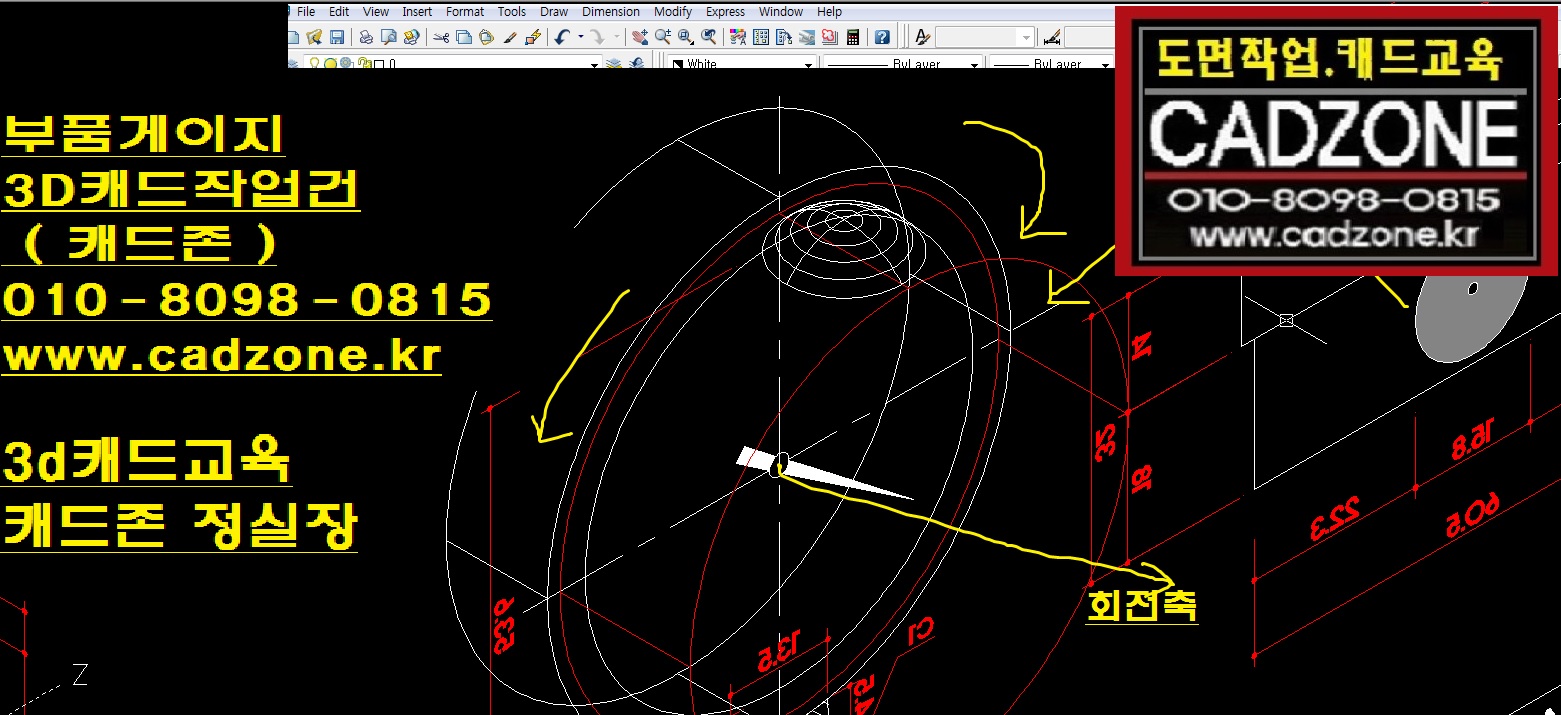Image resolution: width=1561 pixels, height=715 pixels.
Task: Activate Zoom Realtime magnifier
Action: pyautogui.click(x=663, y=37)
